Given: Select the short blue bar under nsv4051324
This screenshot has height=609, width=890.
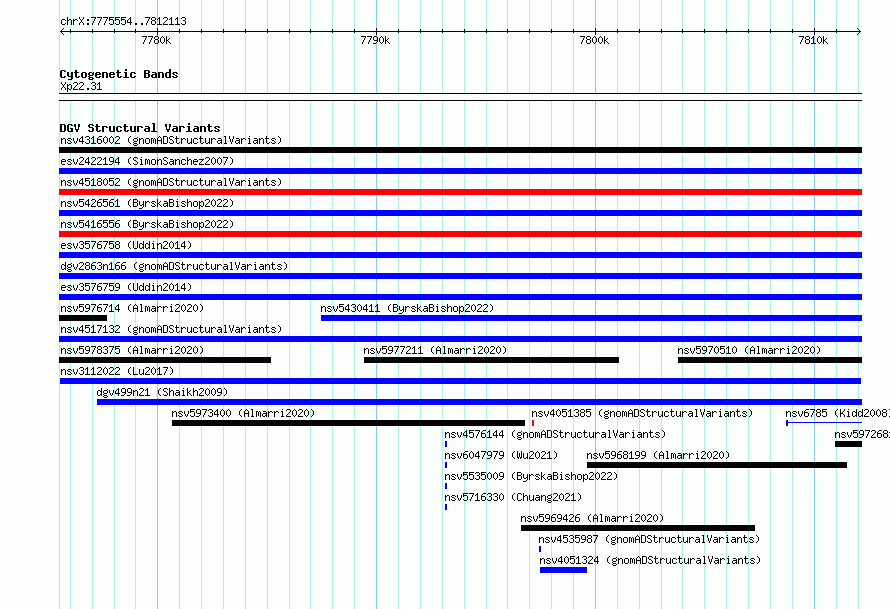Looking at the screenshot, I should coord(564,570).
